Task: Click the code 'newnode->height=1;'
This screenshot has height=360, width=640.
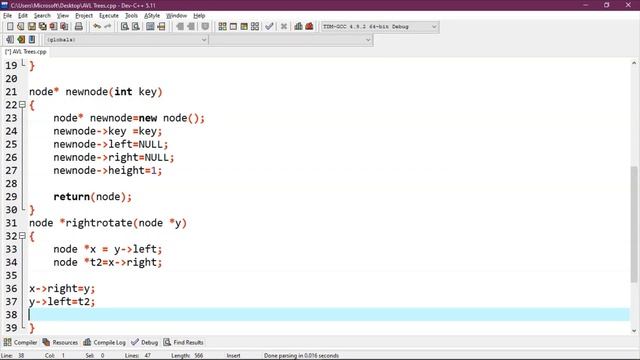Action: point(108,171)
